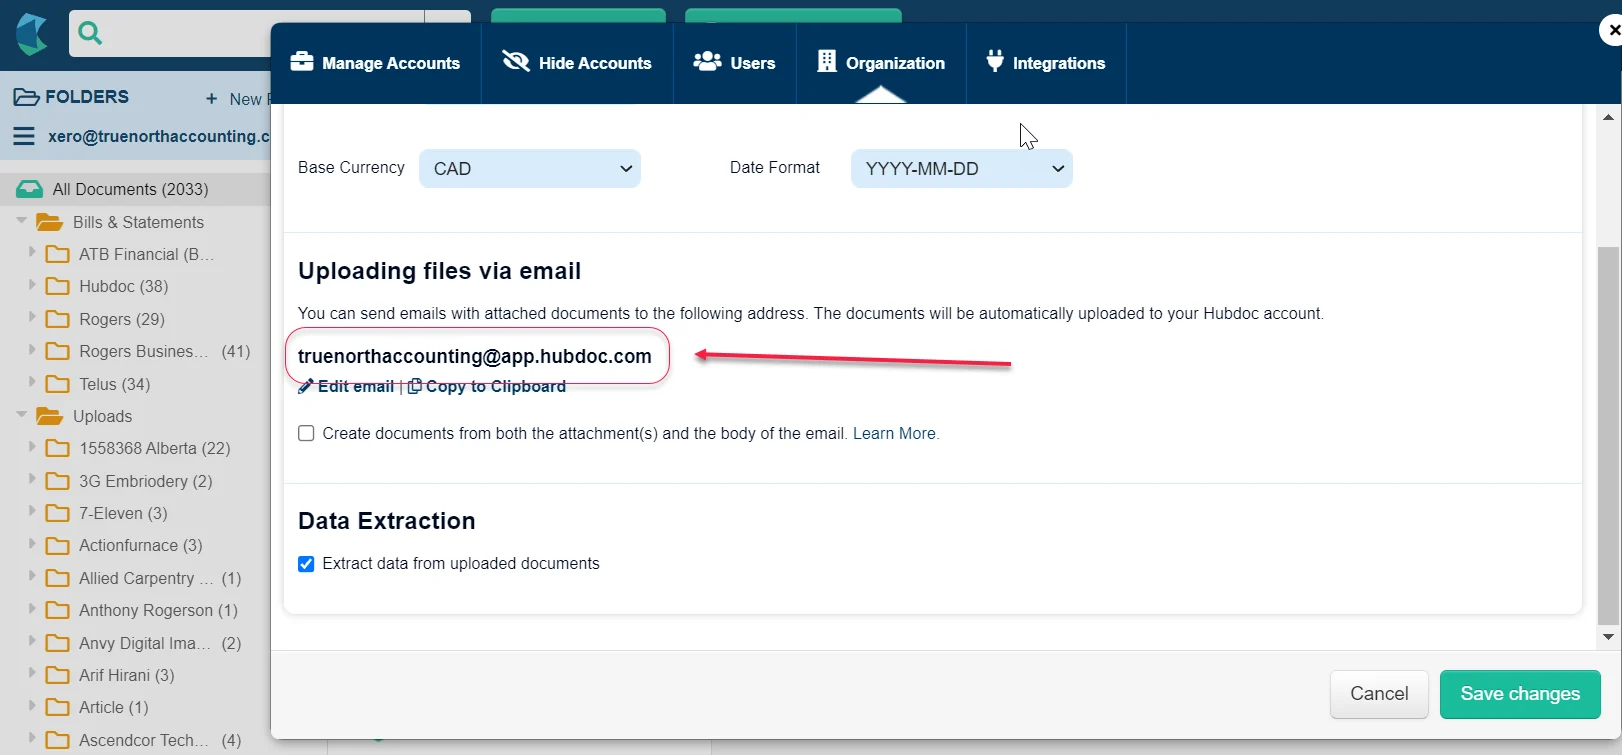Click the dialog scrollbar down arrow
Image resolution: width=1622 pixels, height=755 pixels.
pos(1608,637)
